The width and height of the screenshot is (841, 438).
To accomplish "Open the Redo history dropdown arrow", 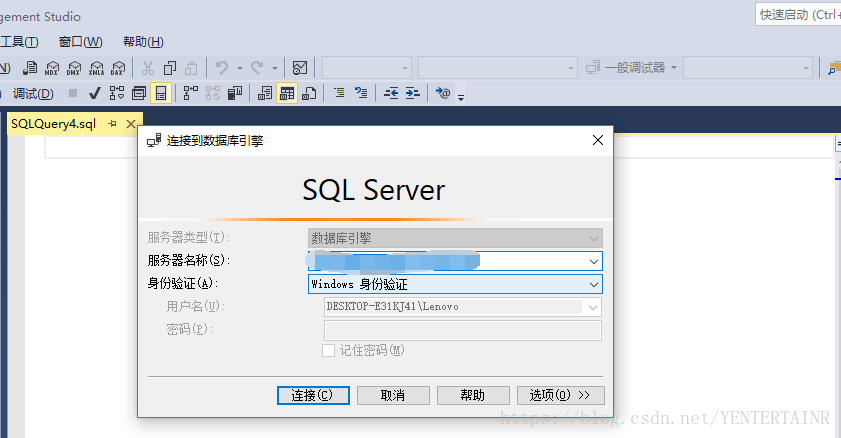I will point(275,68).
